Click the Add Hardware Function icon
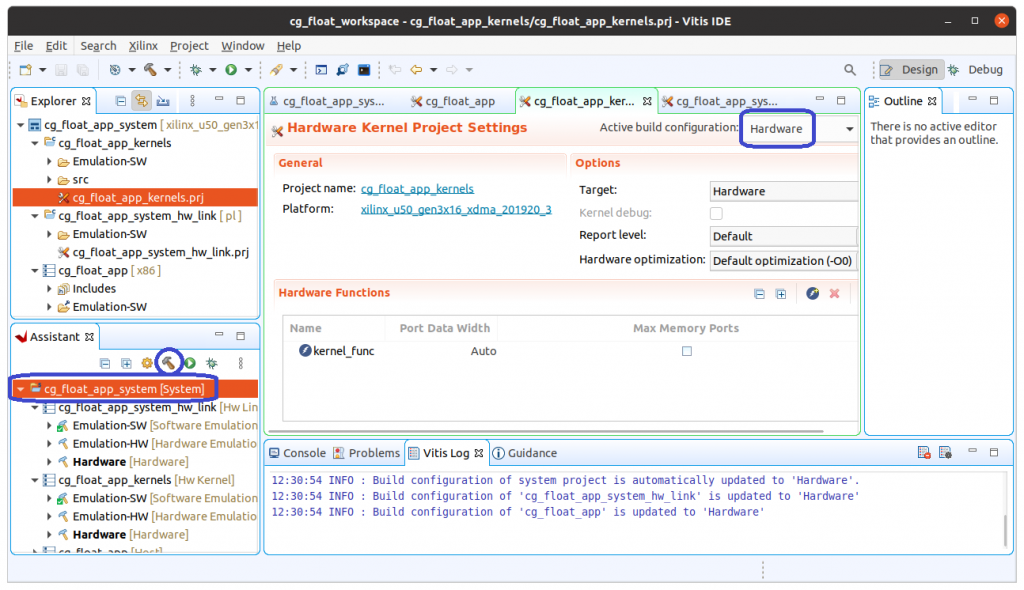 pos(812,294)
